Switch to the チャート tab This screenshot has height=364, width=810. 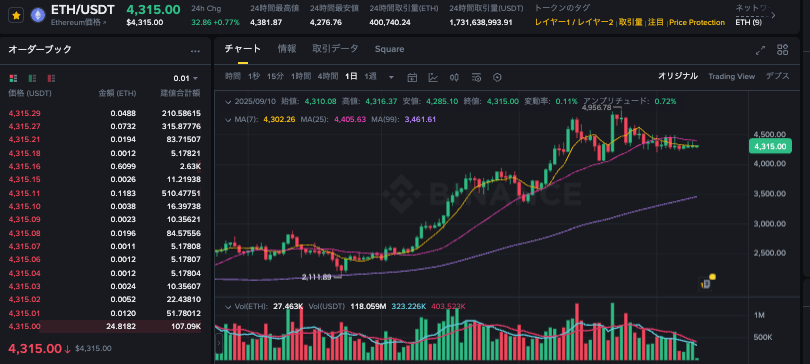(x=243, y=49)
